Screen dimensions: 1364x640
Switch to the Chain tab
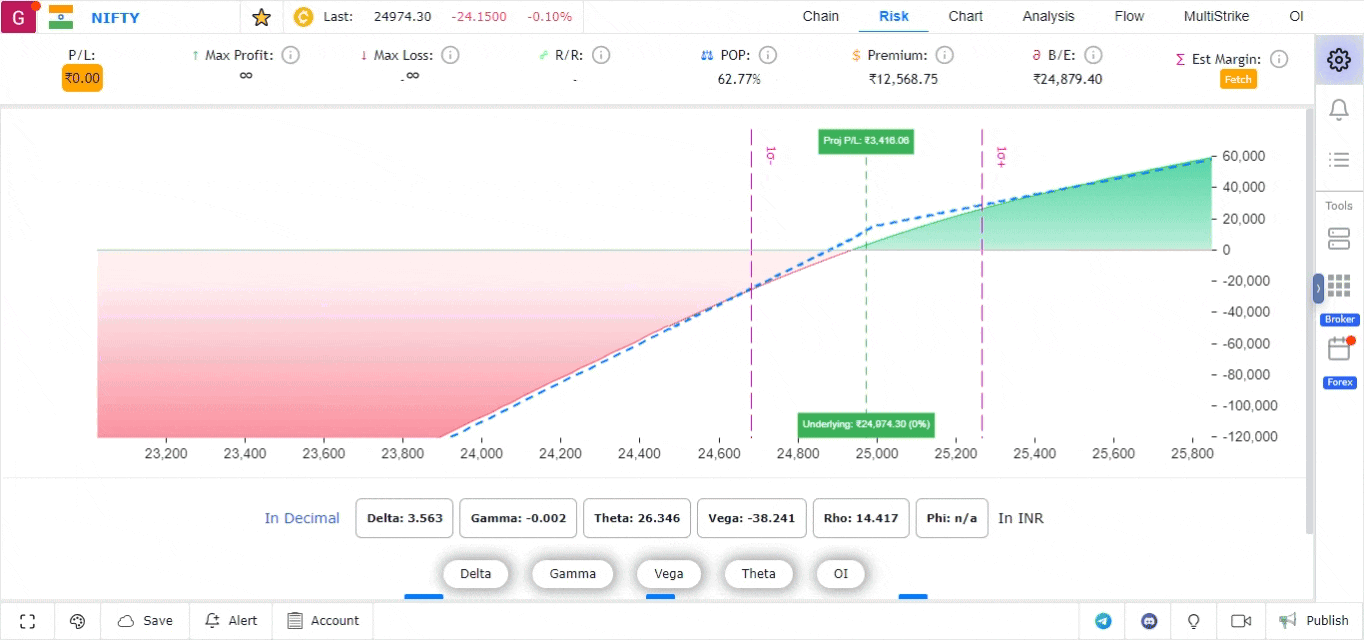click(x=820, y=16)
